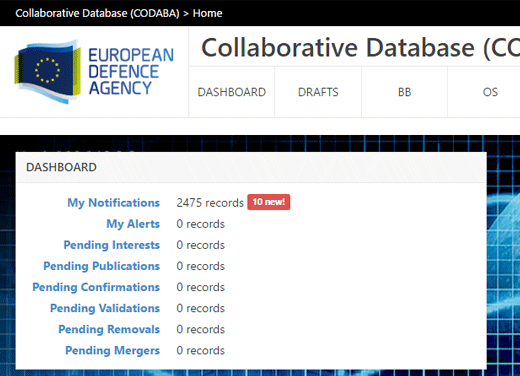Open the DRAFTS navigation tab

(318, 92)
